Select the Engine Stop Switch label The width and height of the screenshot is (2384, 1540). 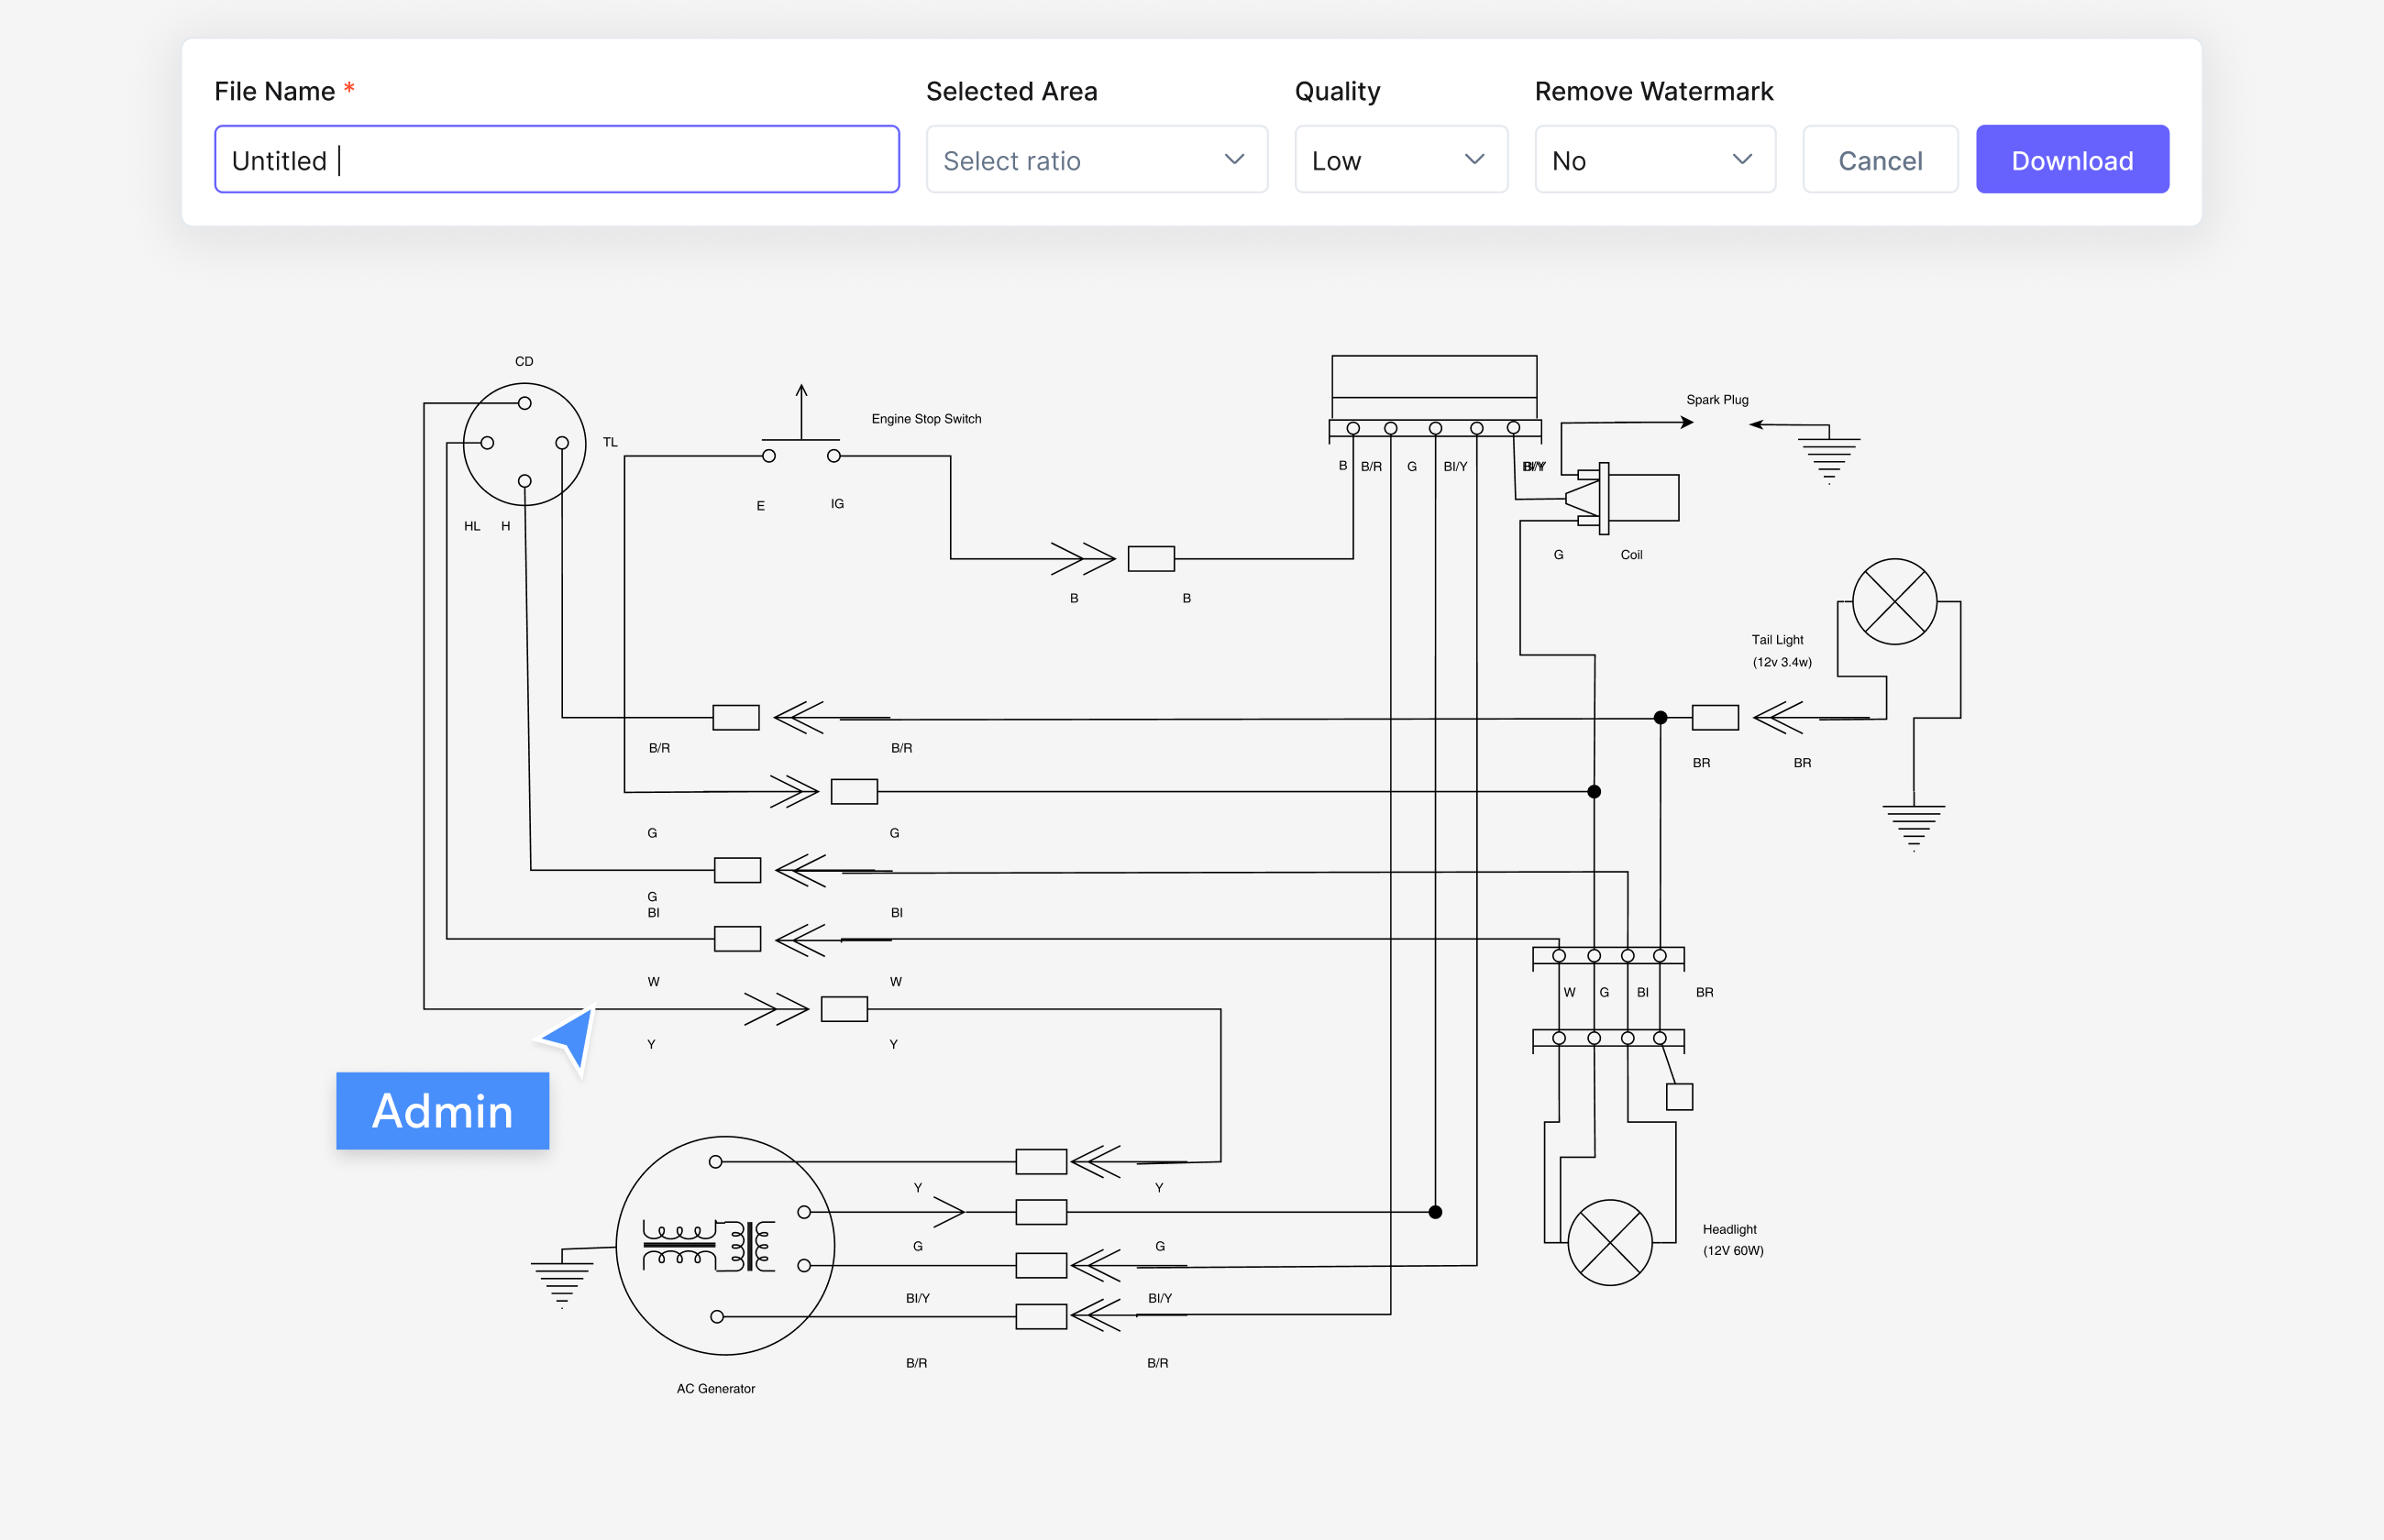[926, 419]
